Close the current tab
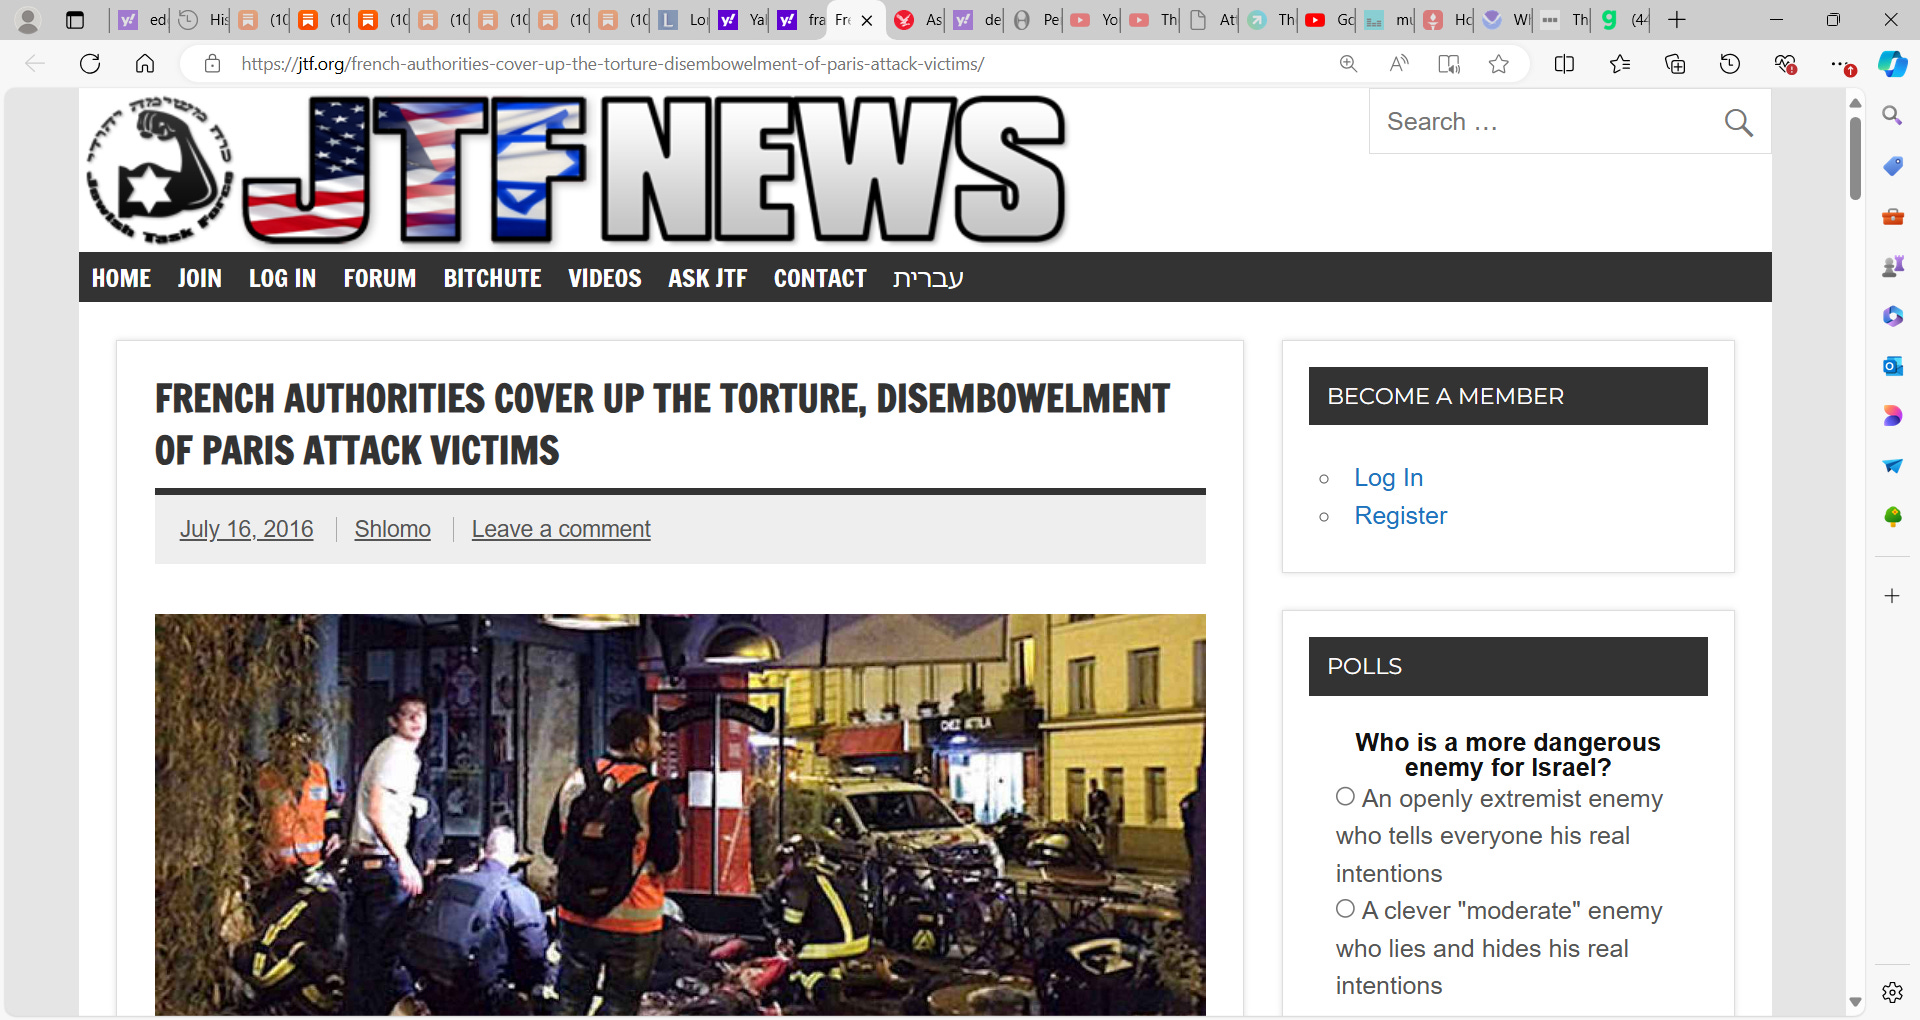 [x=867, y=20]
